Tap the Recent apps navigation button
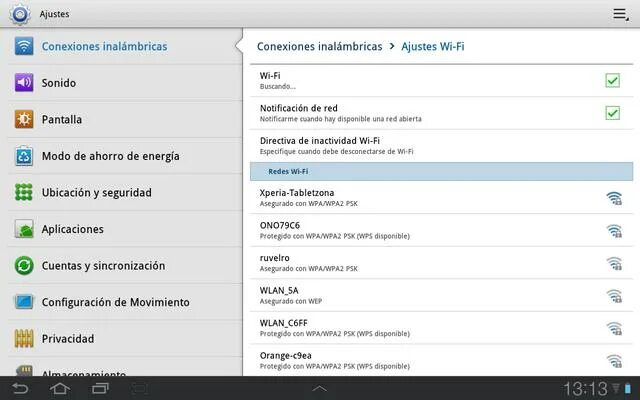The width and height of the screenshot is (640, 400). (x=100, y=388)
